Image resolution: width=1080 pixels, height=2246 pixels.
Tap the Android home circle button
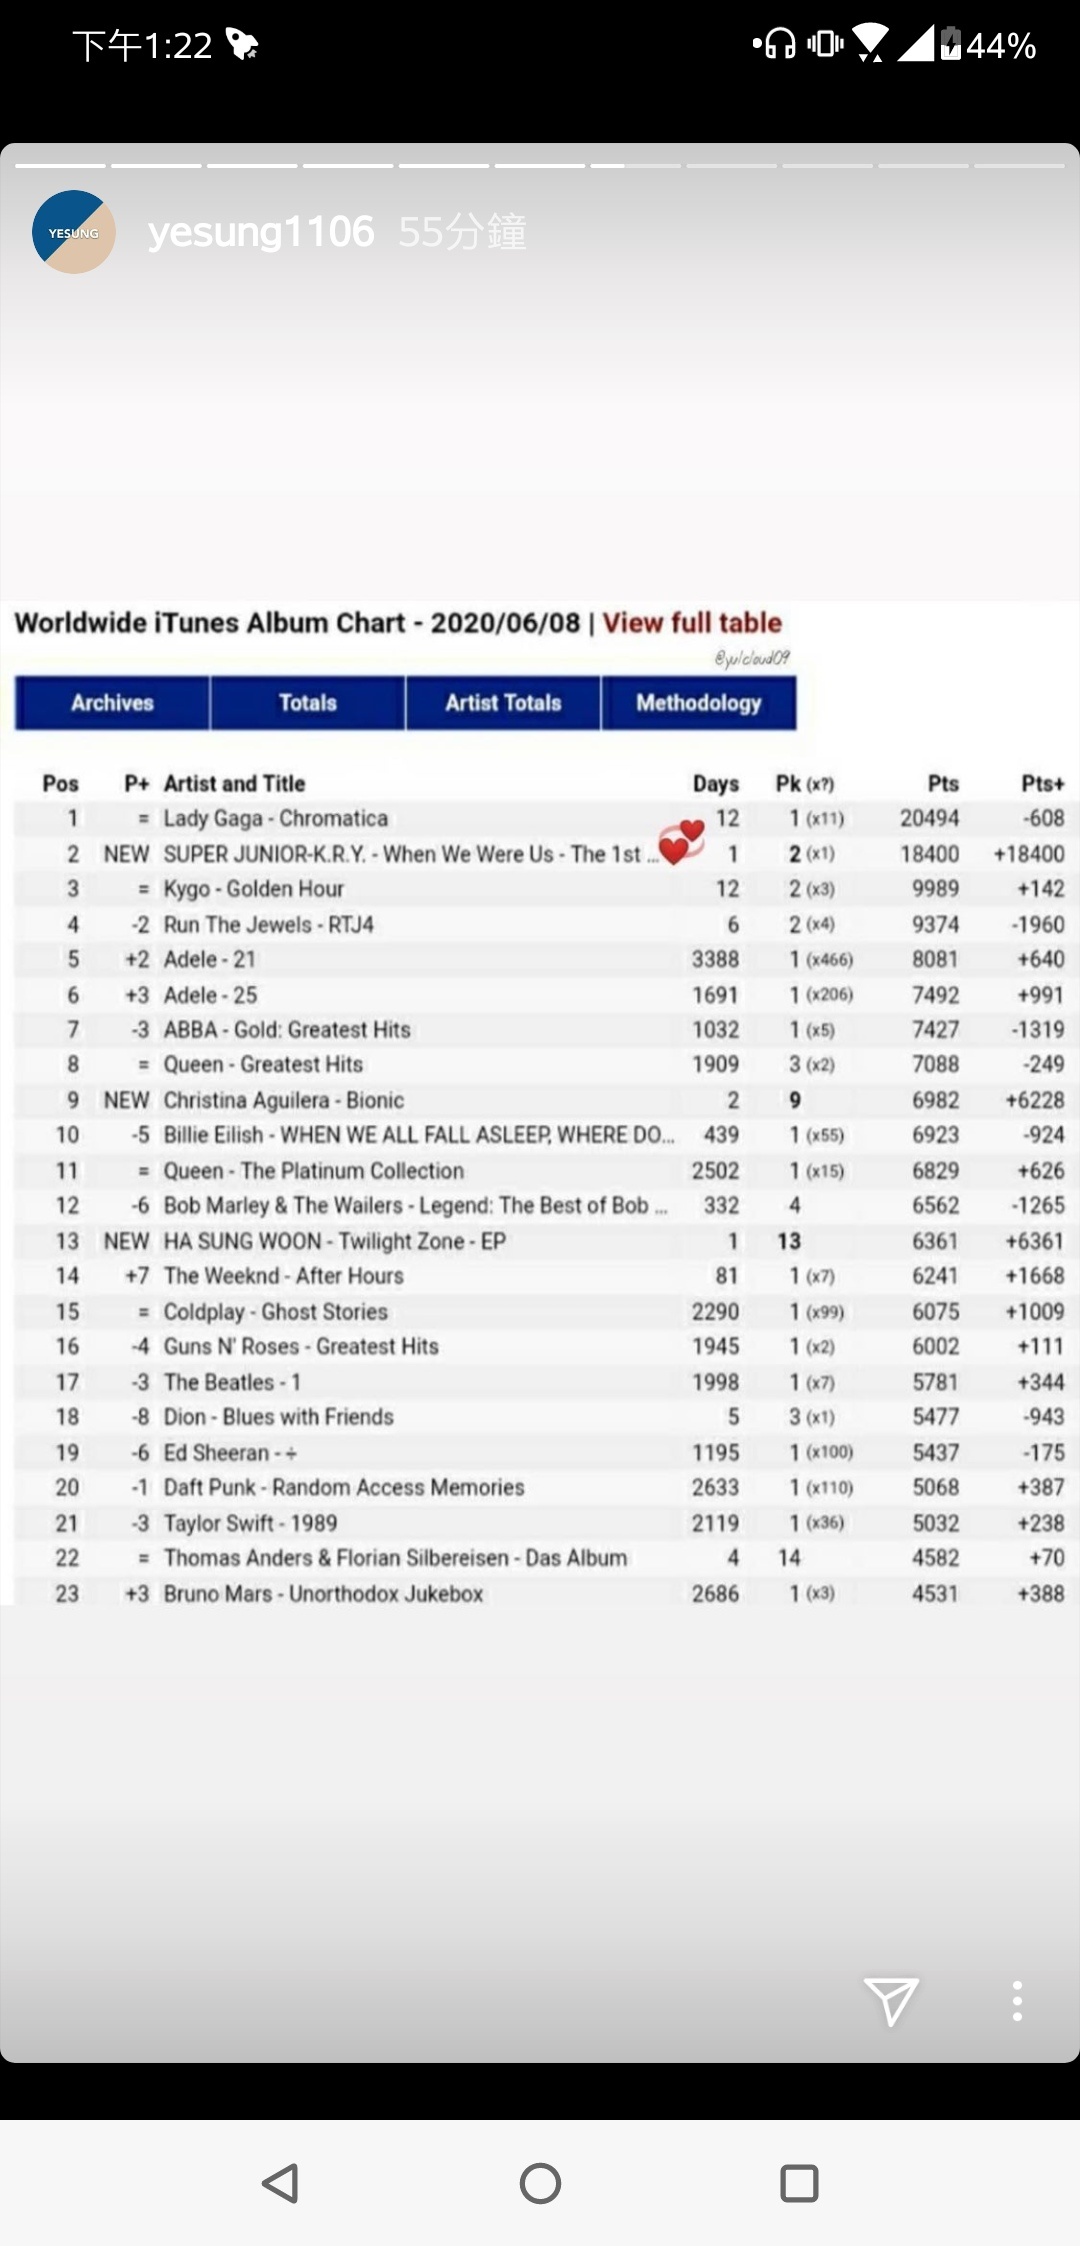pyautogui.click(x=540, y=2183)
